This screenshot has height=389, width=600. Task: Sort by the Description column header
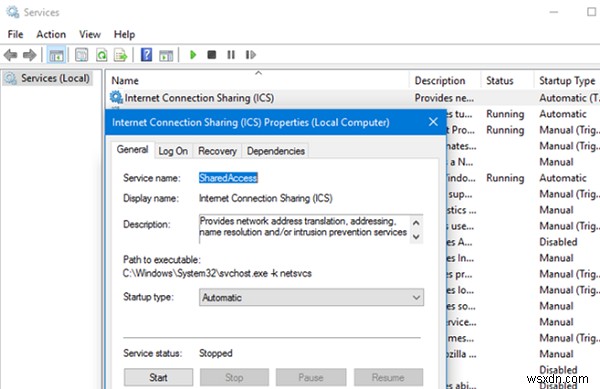click(445, 81)
